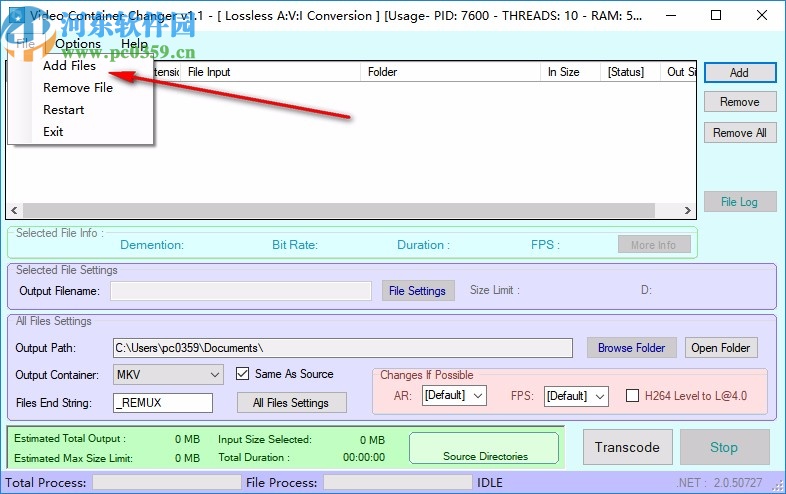Open the Options menu
The width and height of the screenshot is (786, 494).
78,44
